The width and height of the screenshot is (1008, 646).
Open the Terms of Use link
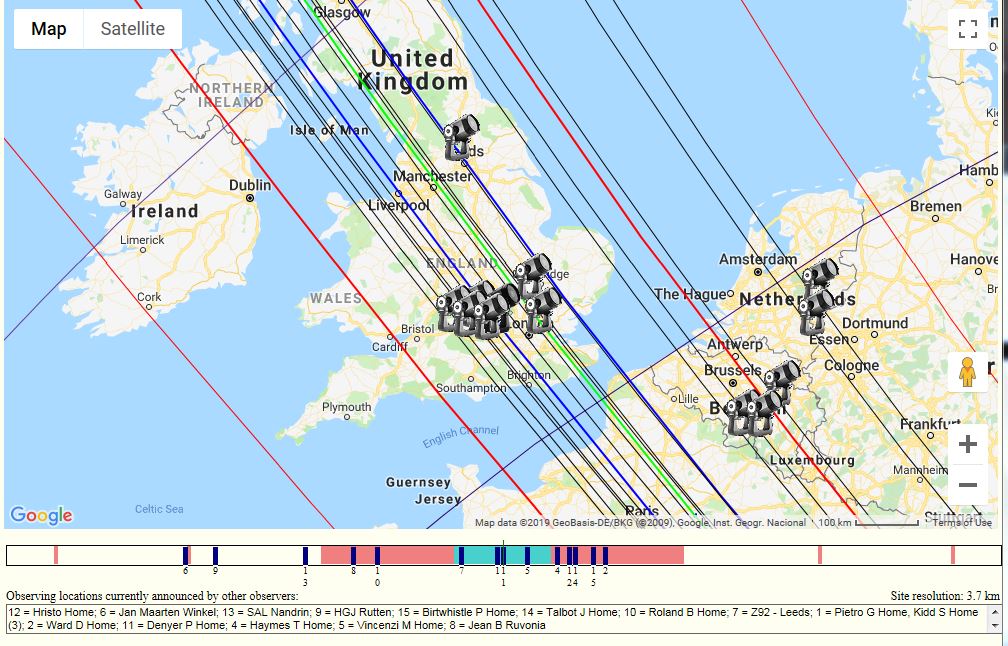click(x=962, y=522)
